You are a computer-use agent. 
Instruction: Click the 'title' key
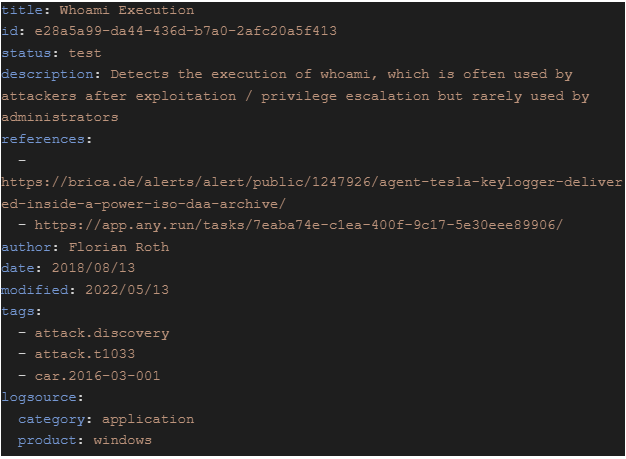pyautogui.click(x=22, y=10)
